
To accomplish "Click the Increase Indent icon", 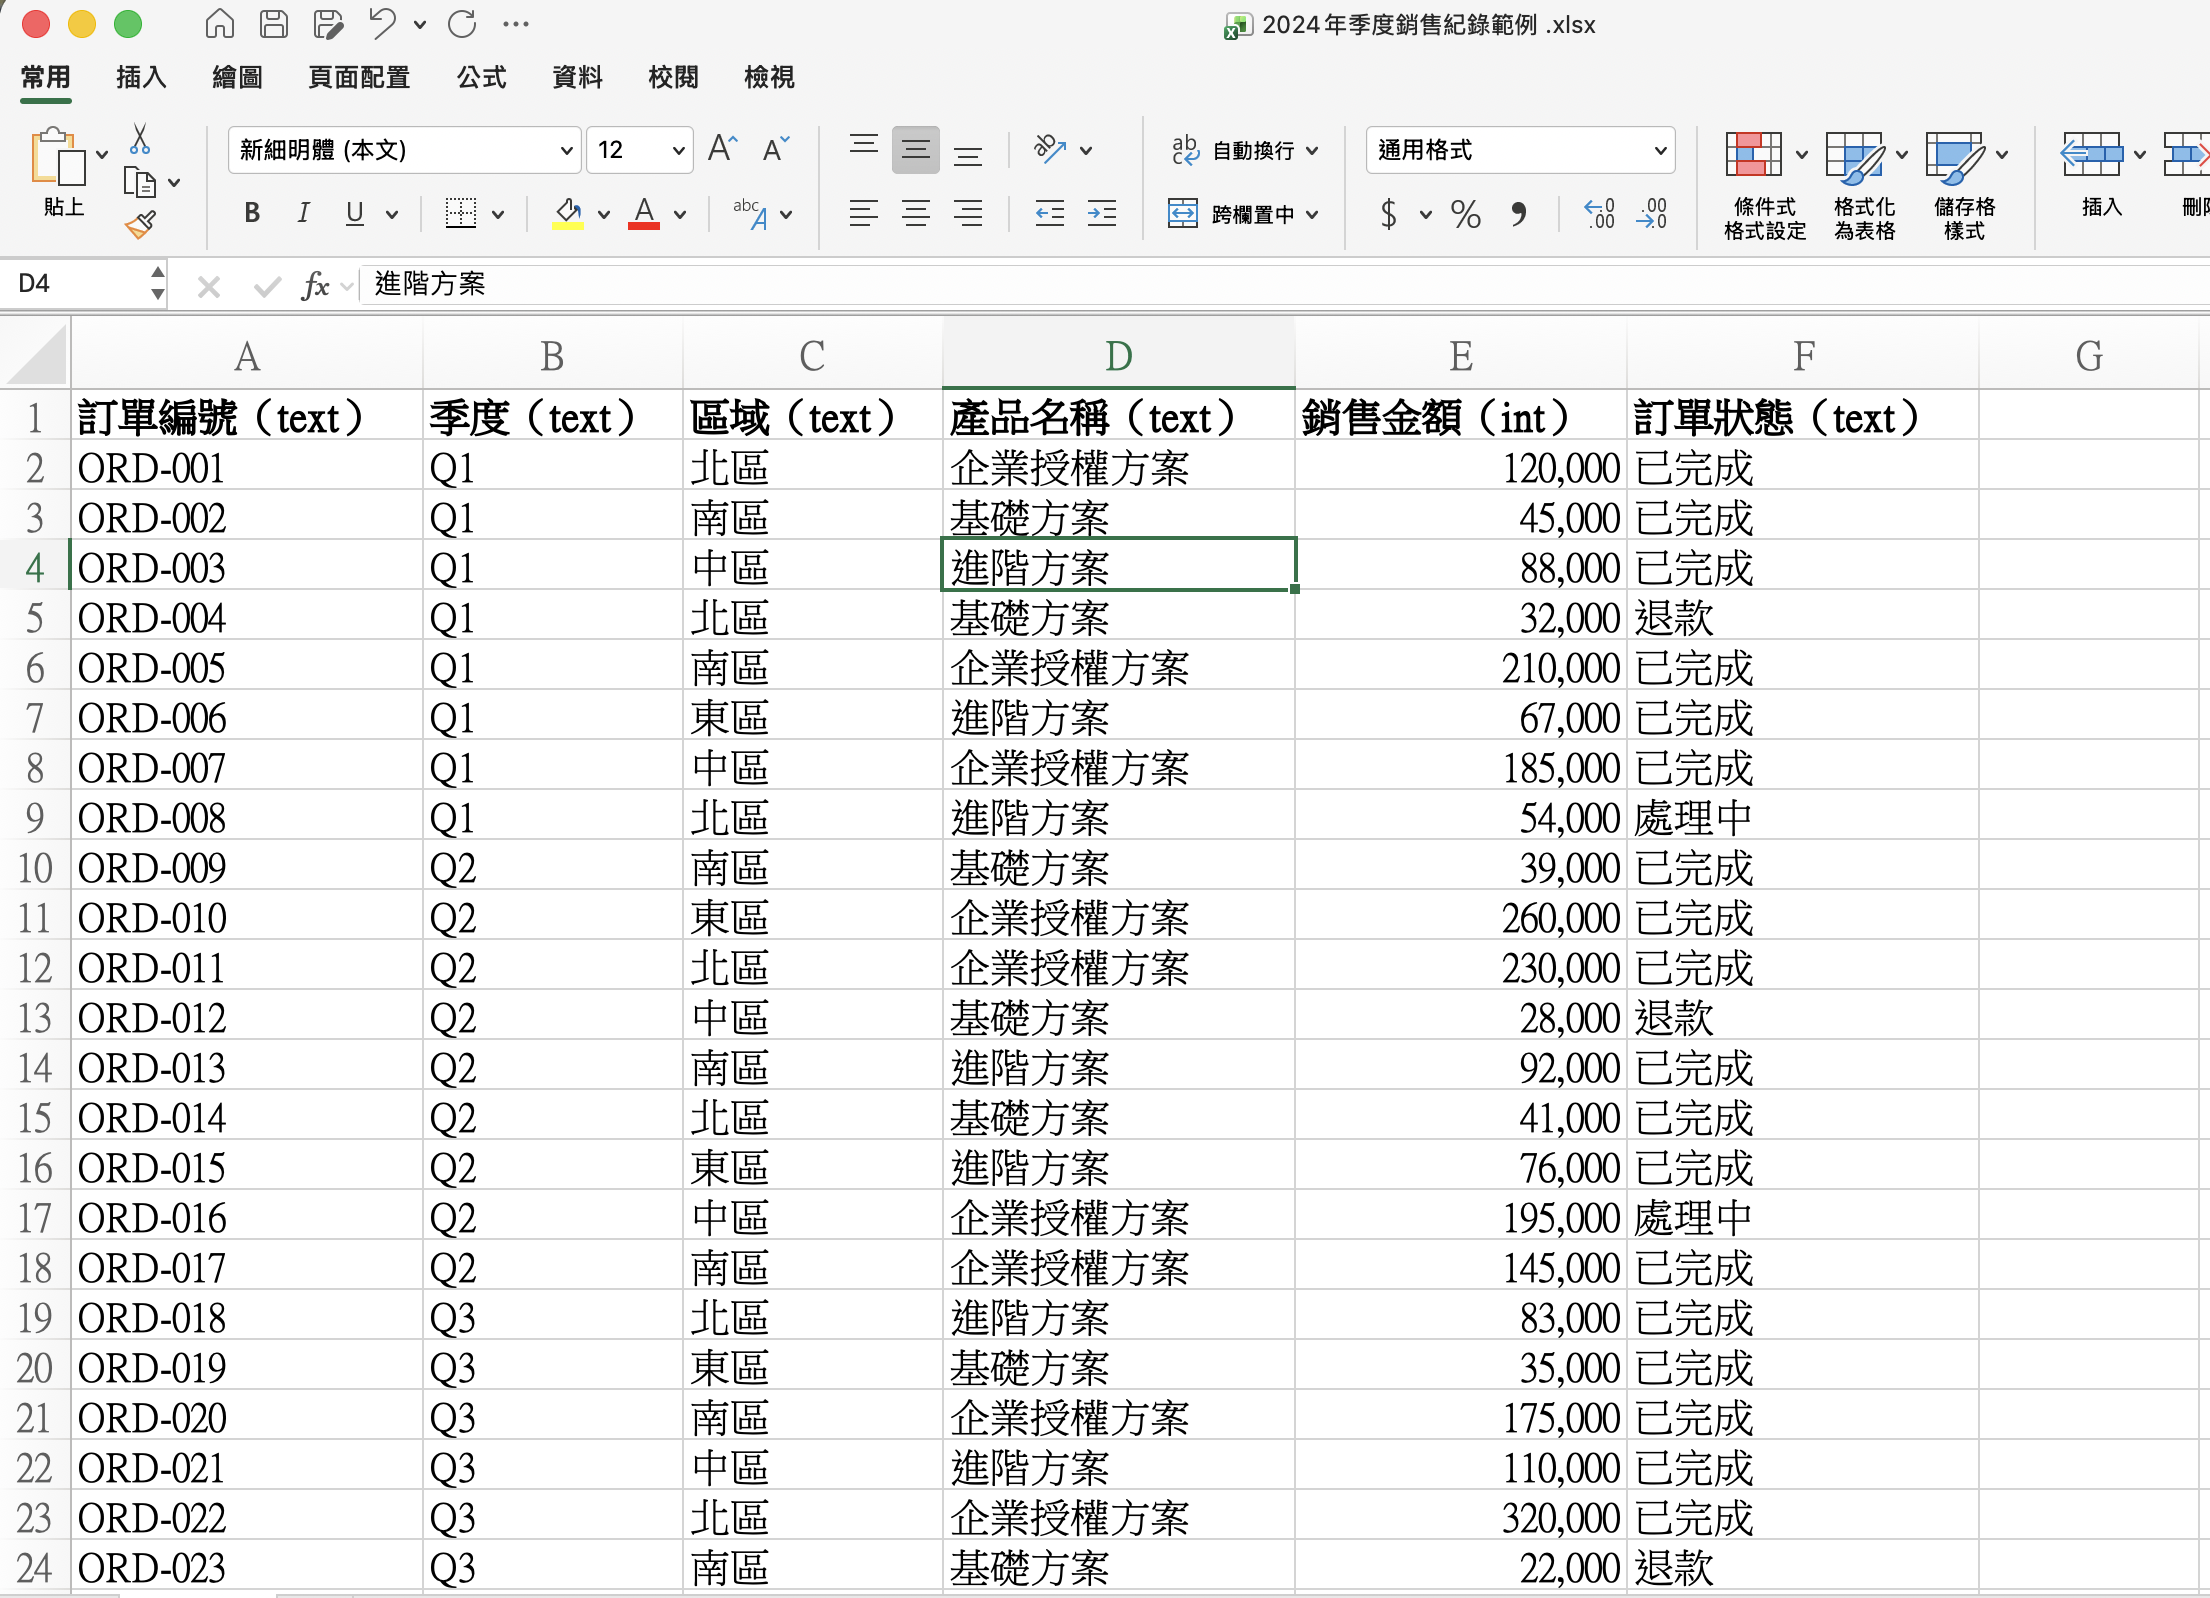I will (x=1101, y=213).
